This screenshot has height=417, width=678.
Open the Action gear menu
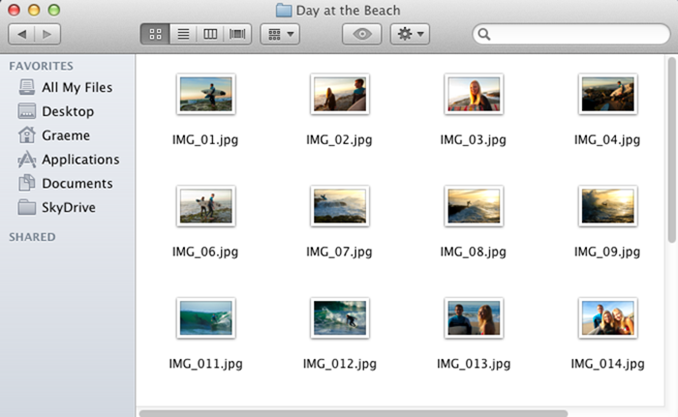410,34
